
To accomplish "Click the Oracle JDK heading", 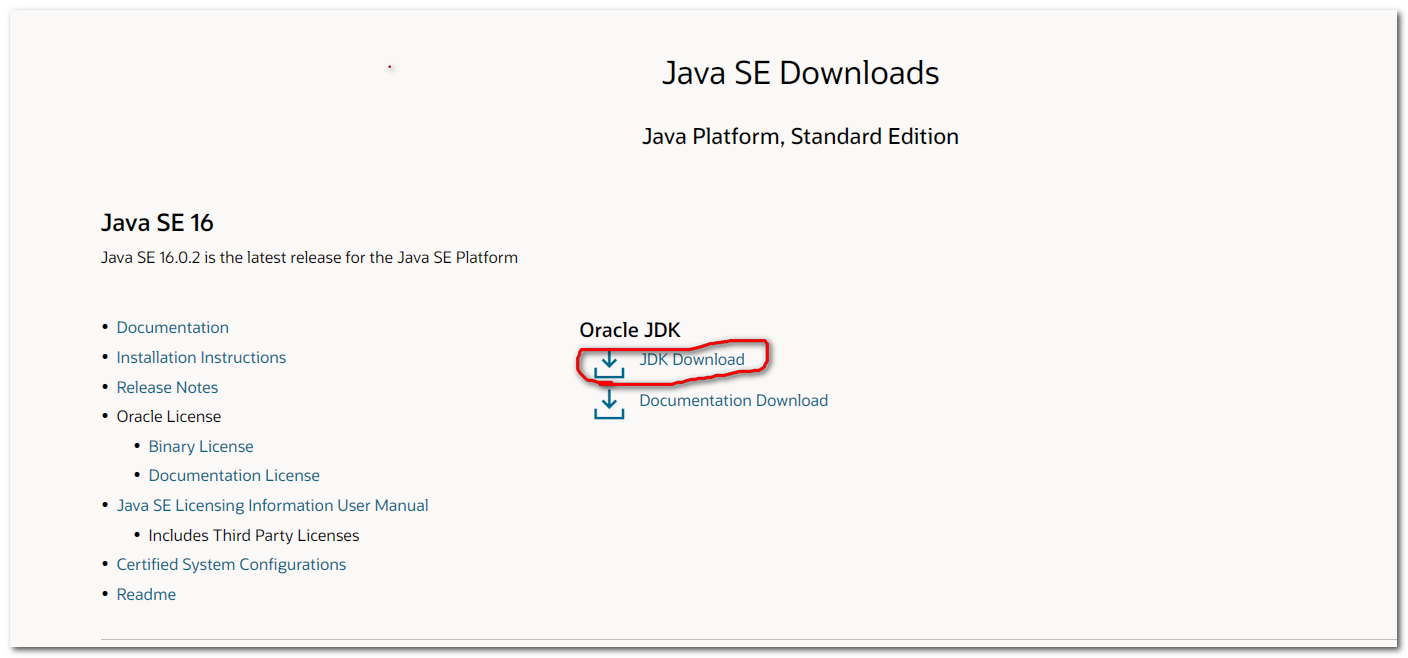I will click(x=630, y=330).
